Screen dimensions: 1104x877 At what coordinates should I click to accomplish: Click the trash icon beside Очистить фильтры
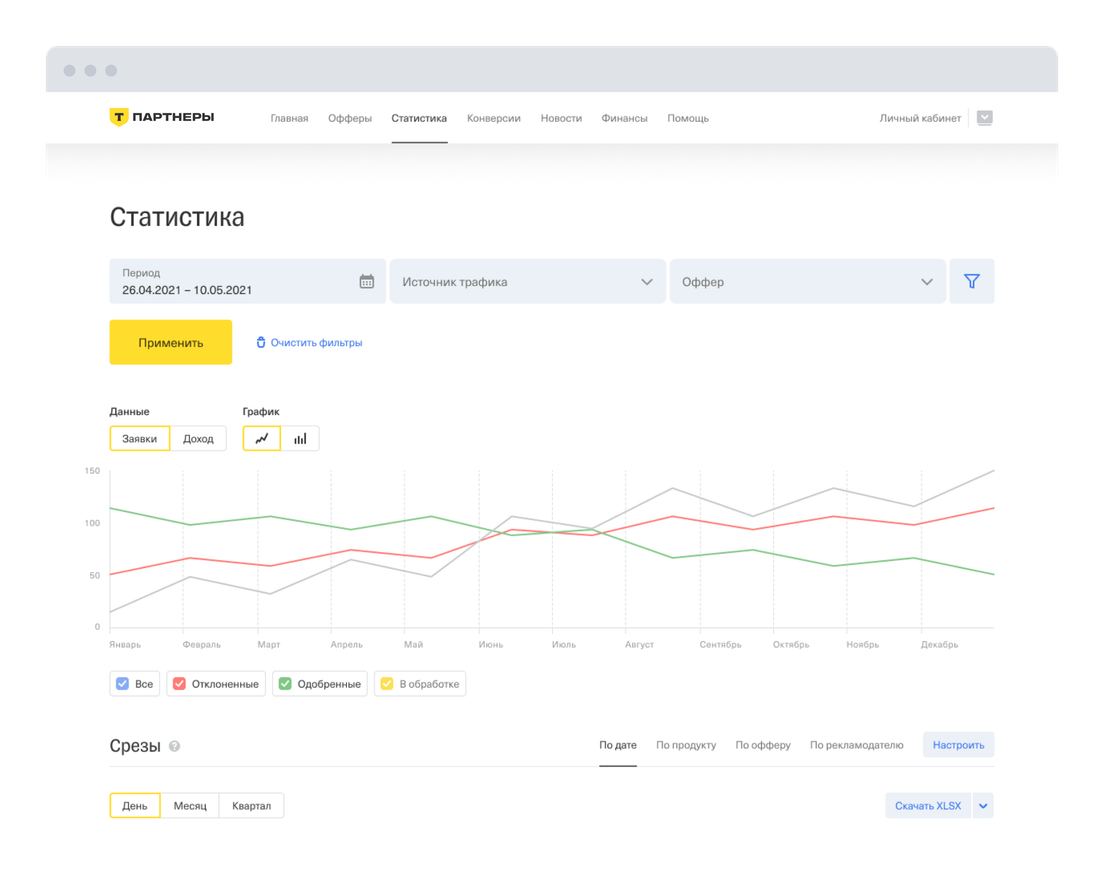(x=261, y=343)
